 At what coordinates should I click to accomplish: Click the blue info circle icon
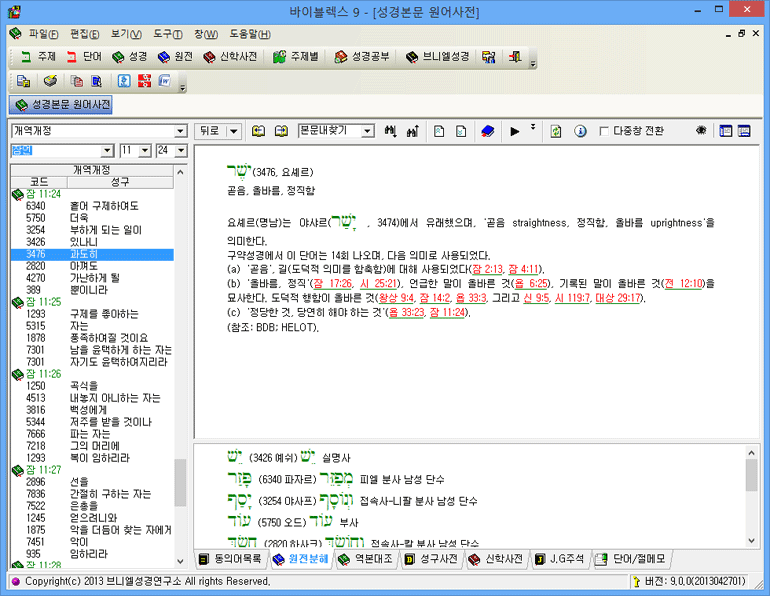(580, 131)
